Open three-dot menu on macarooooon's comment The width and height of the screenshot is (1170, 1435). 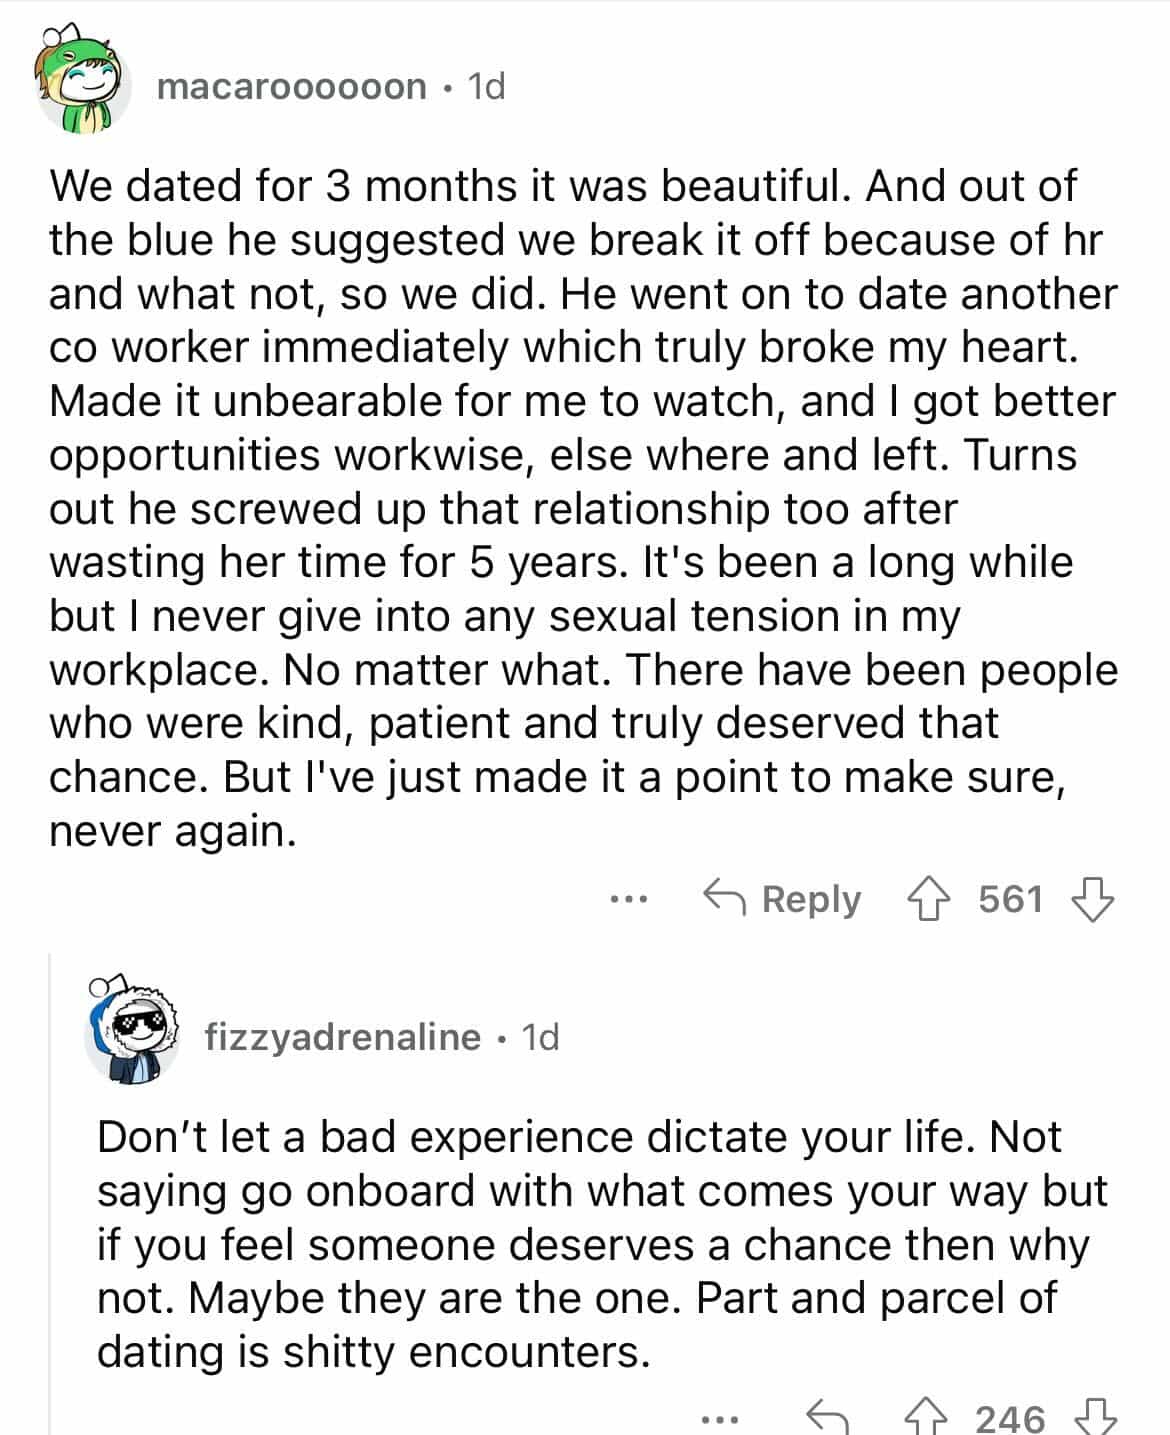pos(629,900)
